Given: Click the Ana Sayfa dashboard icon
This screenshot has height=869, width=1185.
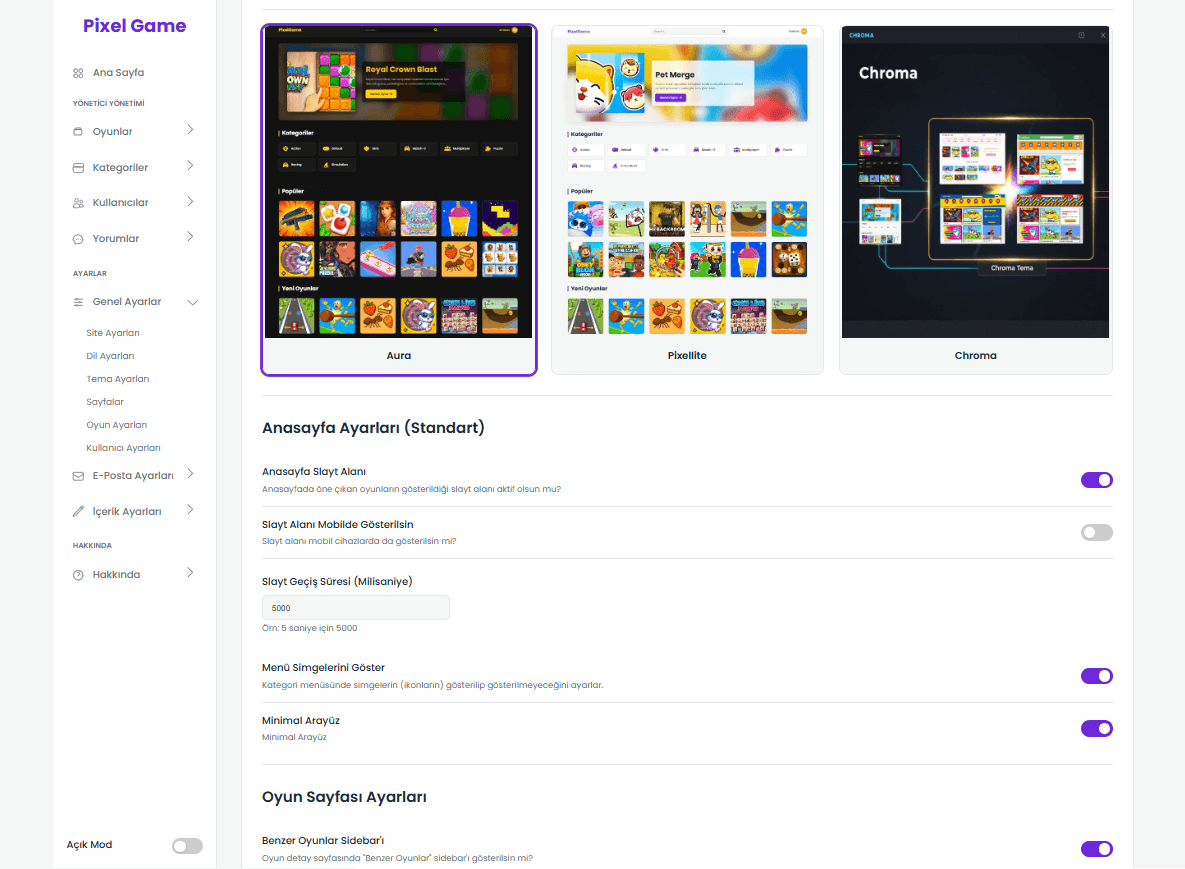Looking at the screenshot, I should click(78, 73).
